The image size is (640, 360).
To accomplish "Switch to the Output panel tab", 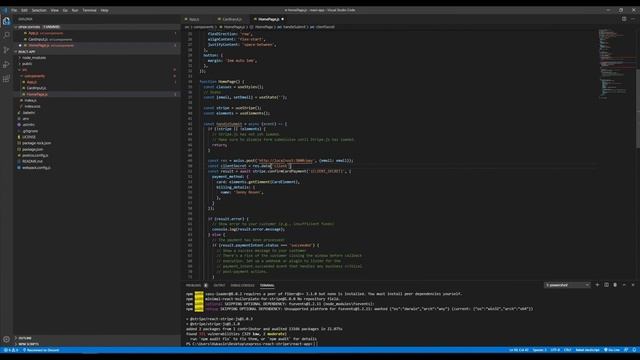I will pos(219,285).
